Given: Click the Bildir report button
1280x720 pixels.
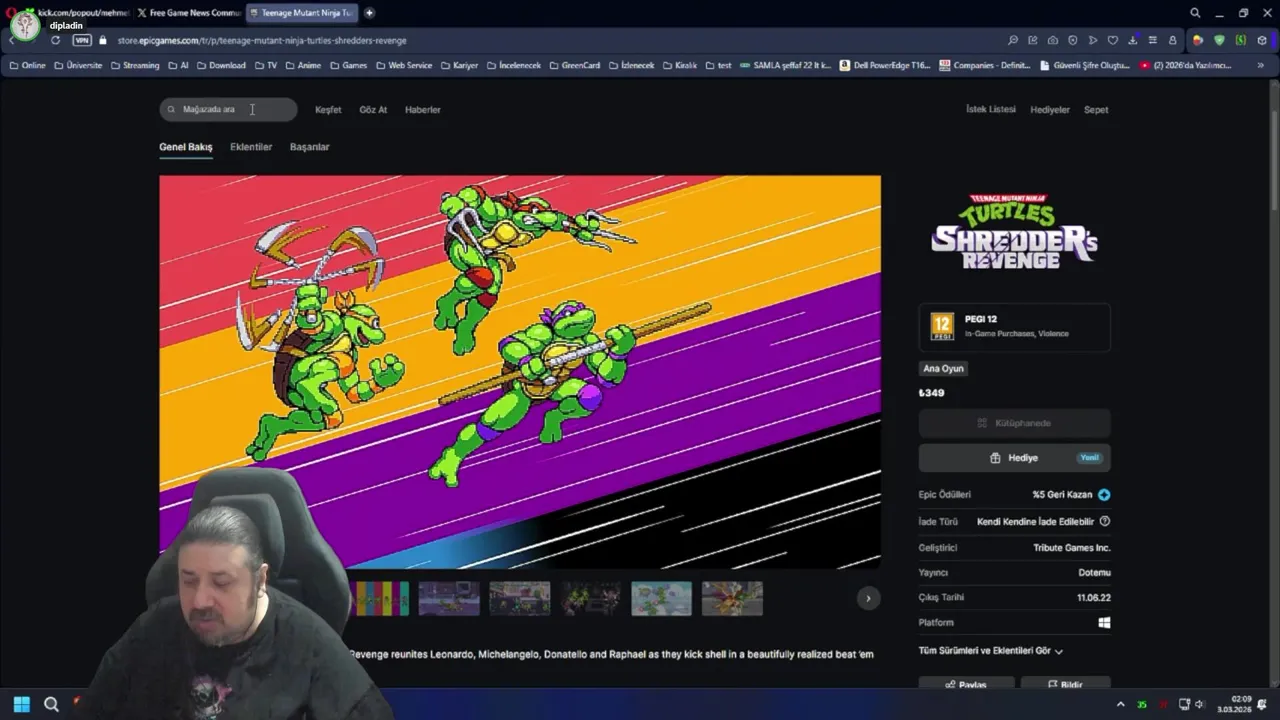Looking at the screenshot, I should tap(1065, 685).
